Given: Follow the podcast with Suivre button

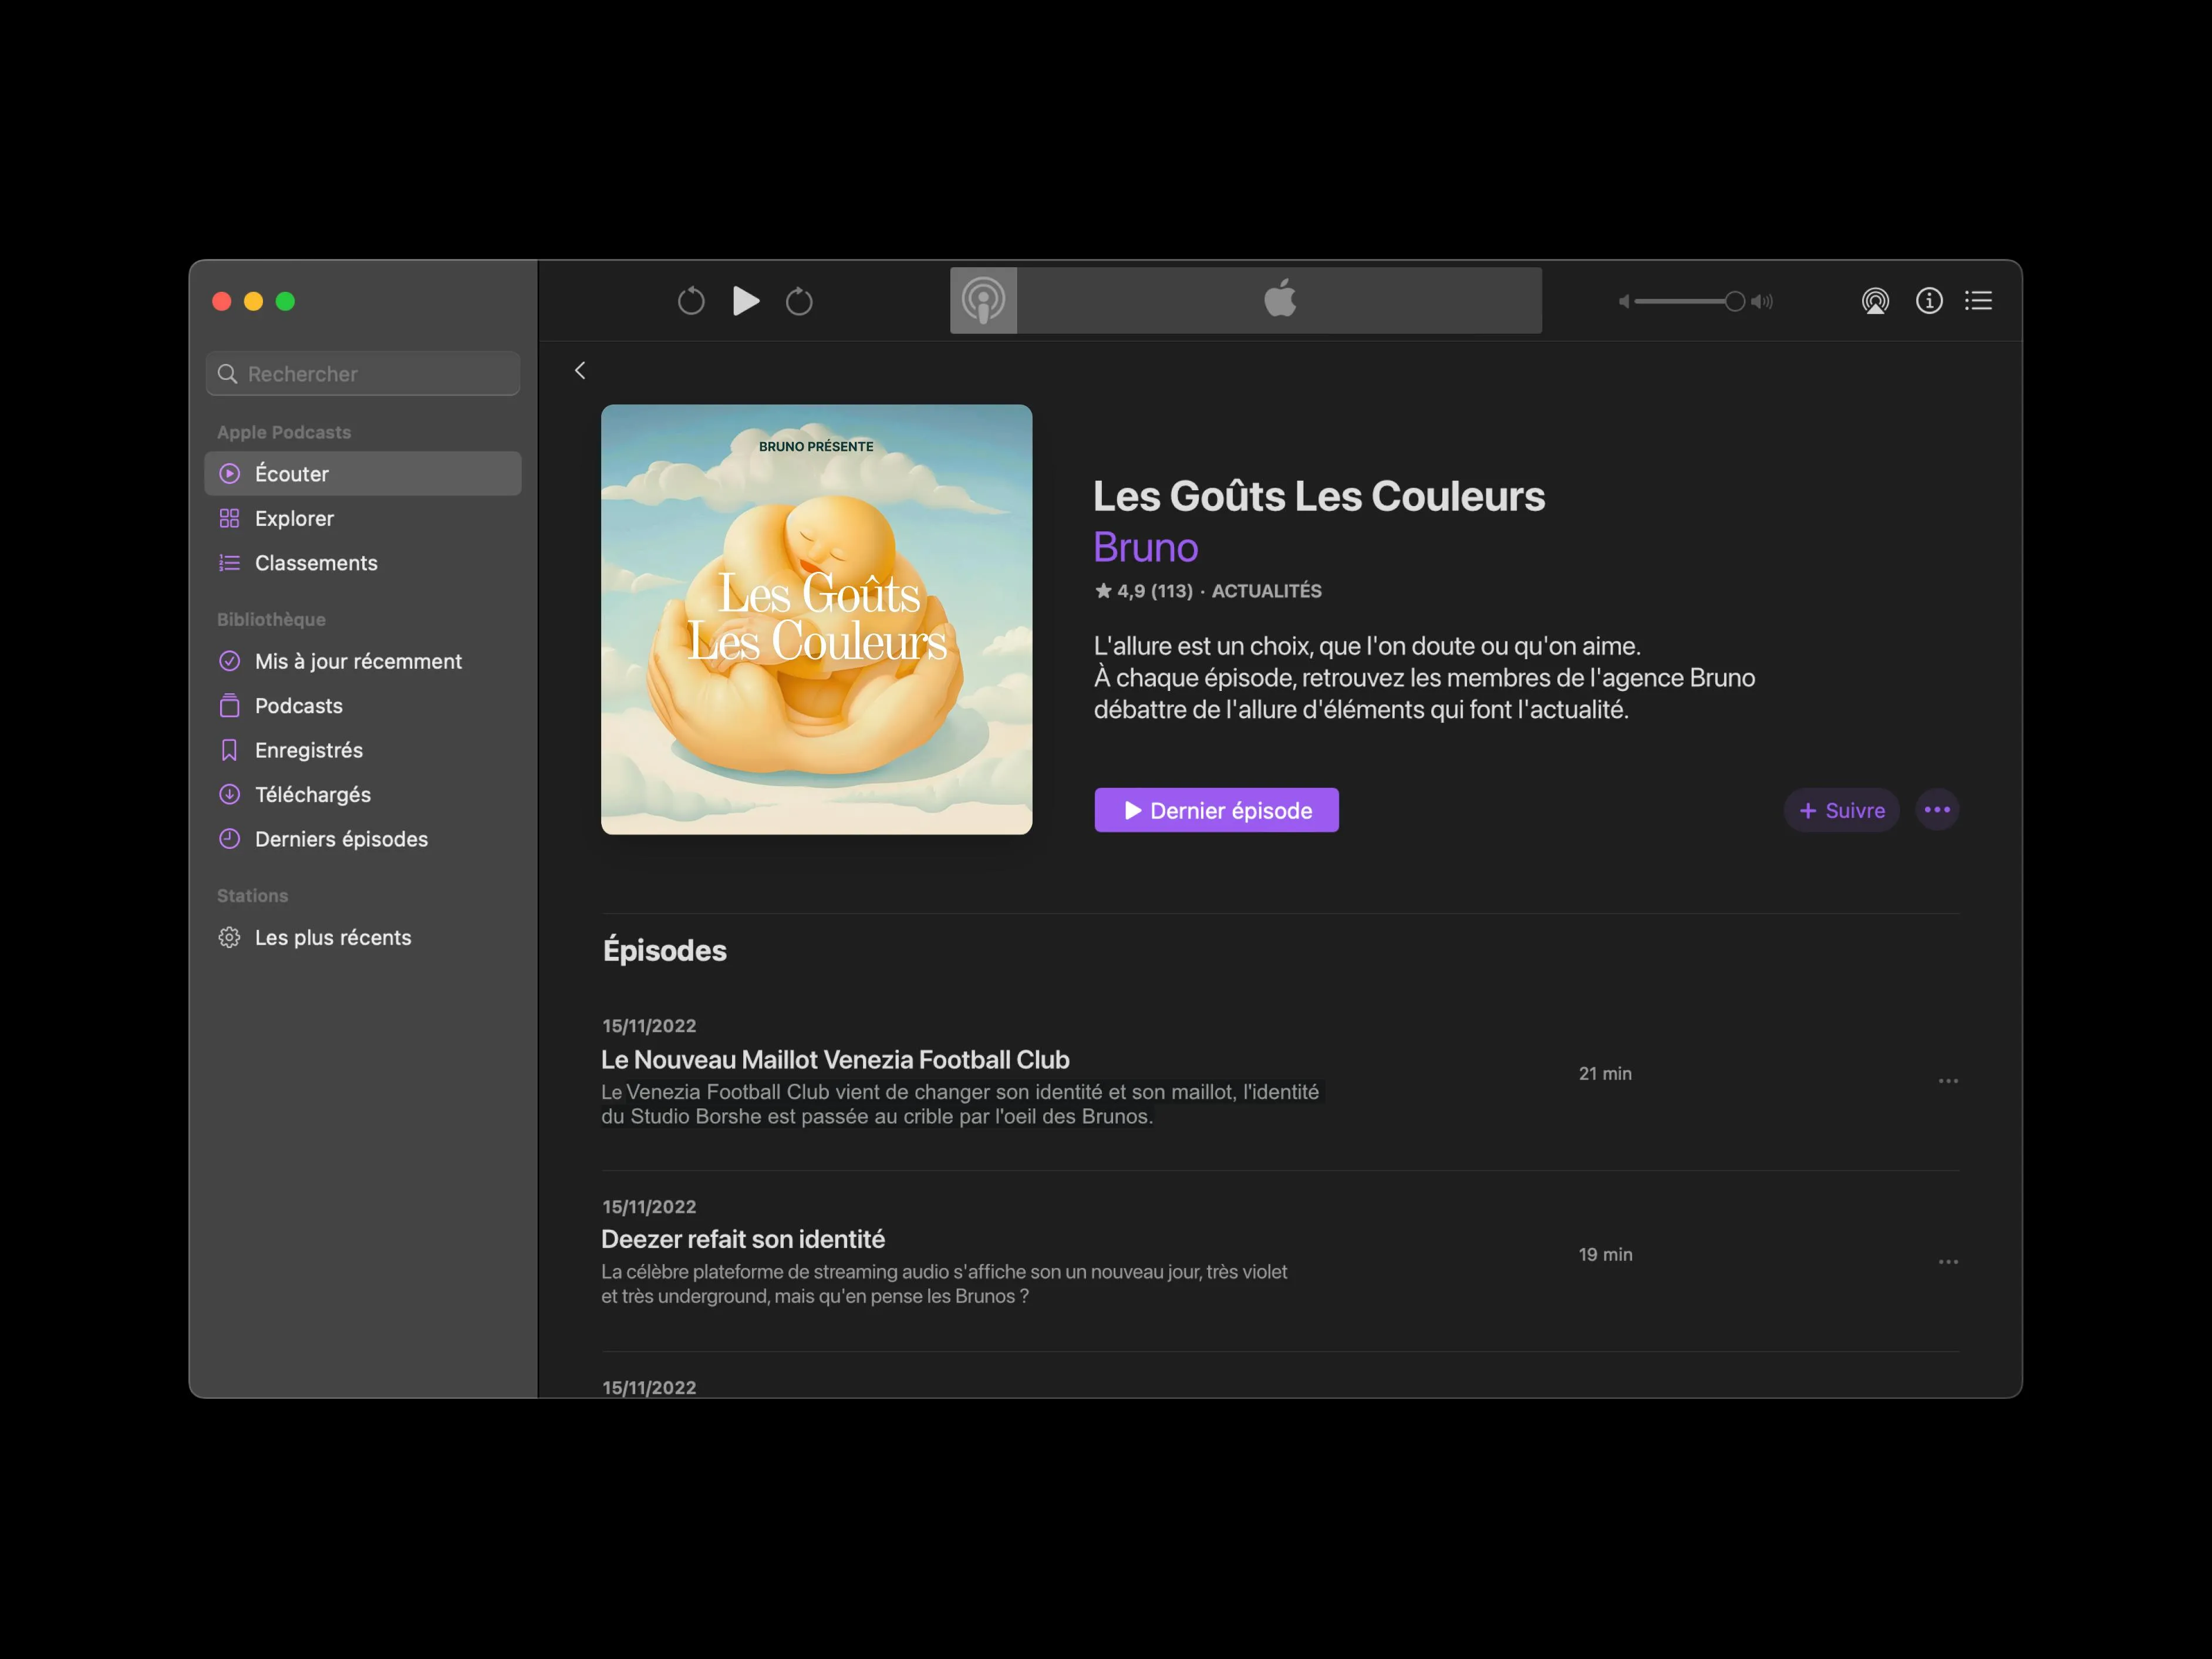Looking at the screenshot, I should [1841, 810].
